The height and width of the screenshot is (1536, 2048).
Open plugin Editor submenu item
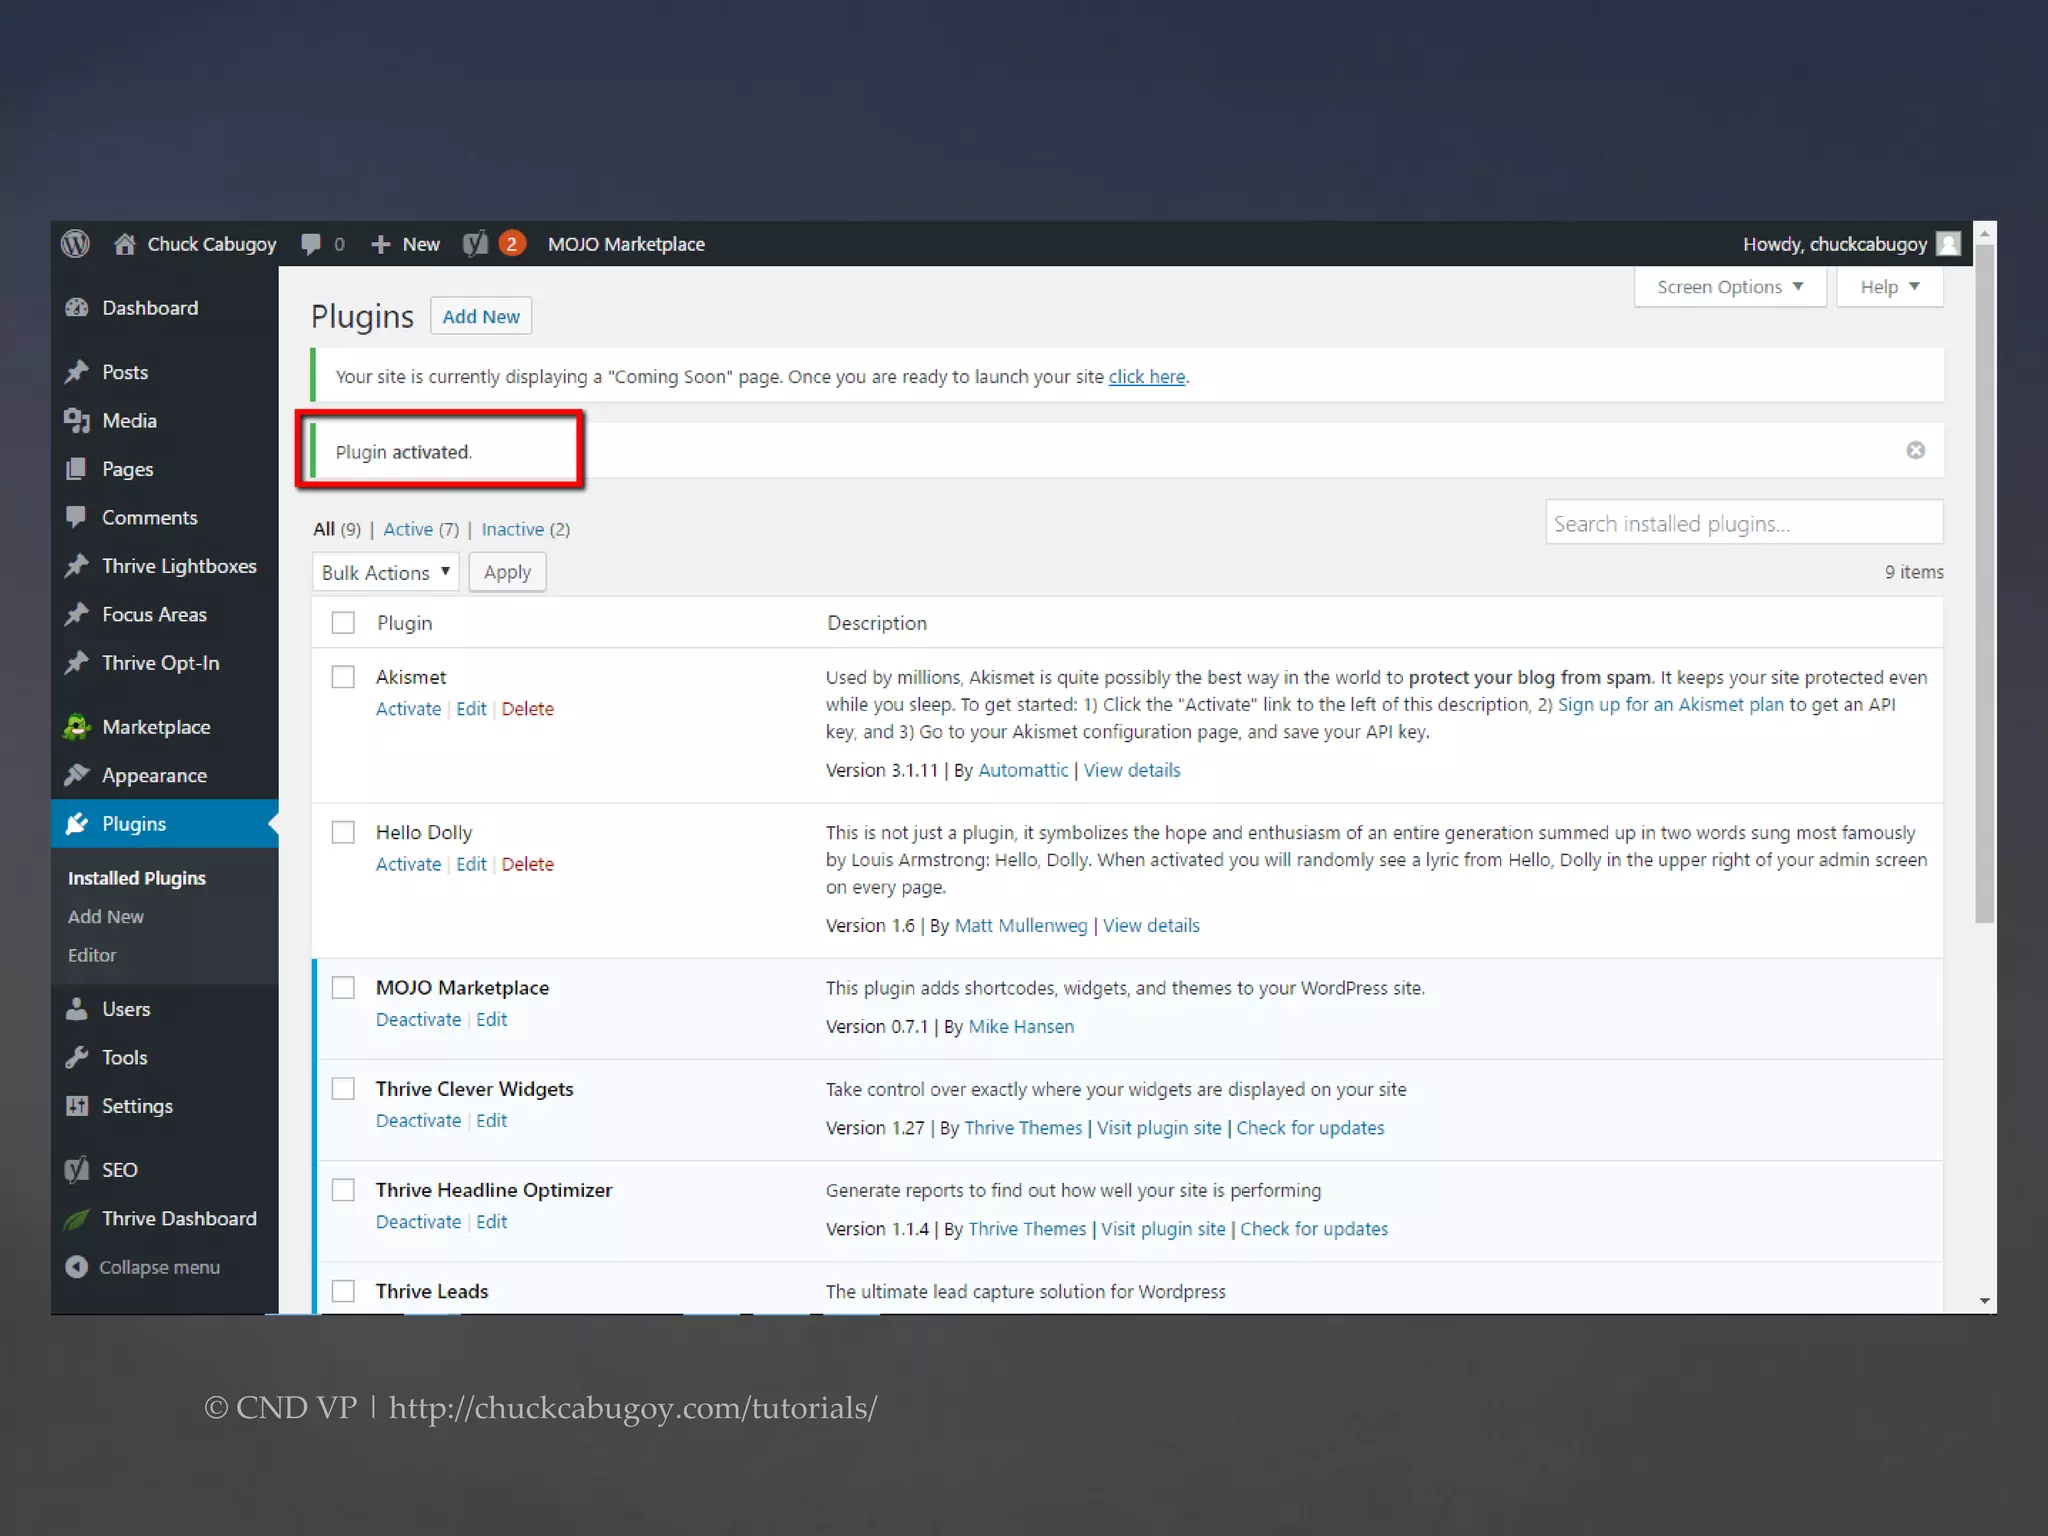point(92,955)
